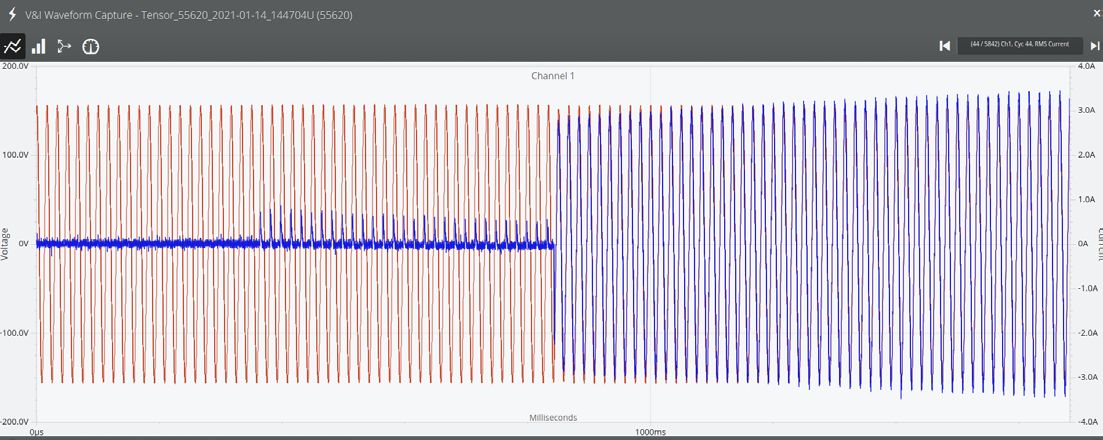Screen dimensions: 1103x440
Task: Click the -1.0A current axis value
Action: click(1085, 288)
